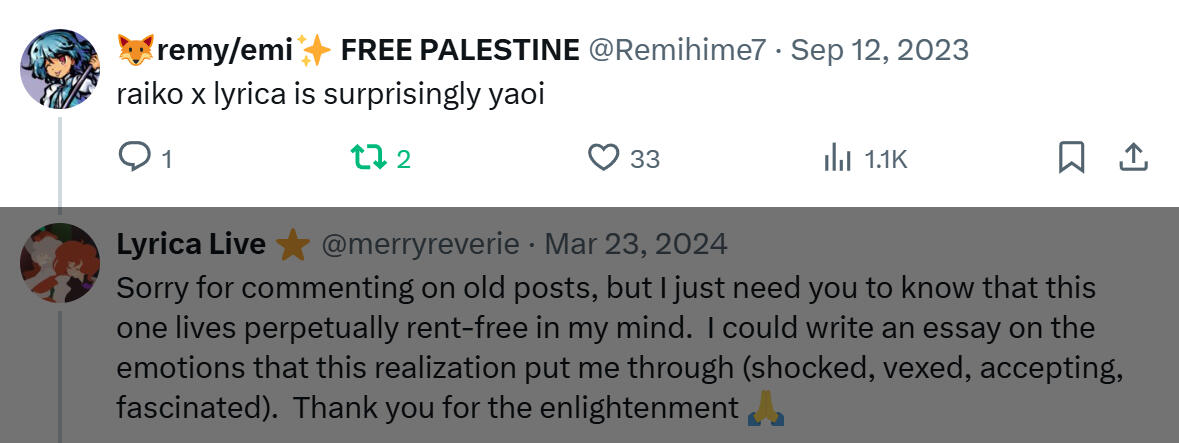1179x443 pixels.
Task: Bookmark remy/emi's tweet
Action: [1071, 158]
